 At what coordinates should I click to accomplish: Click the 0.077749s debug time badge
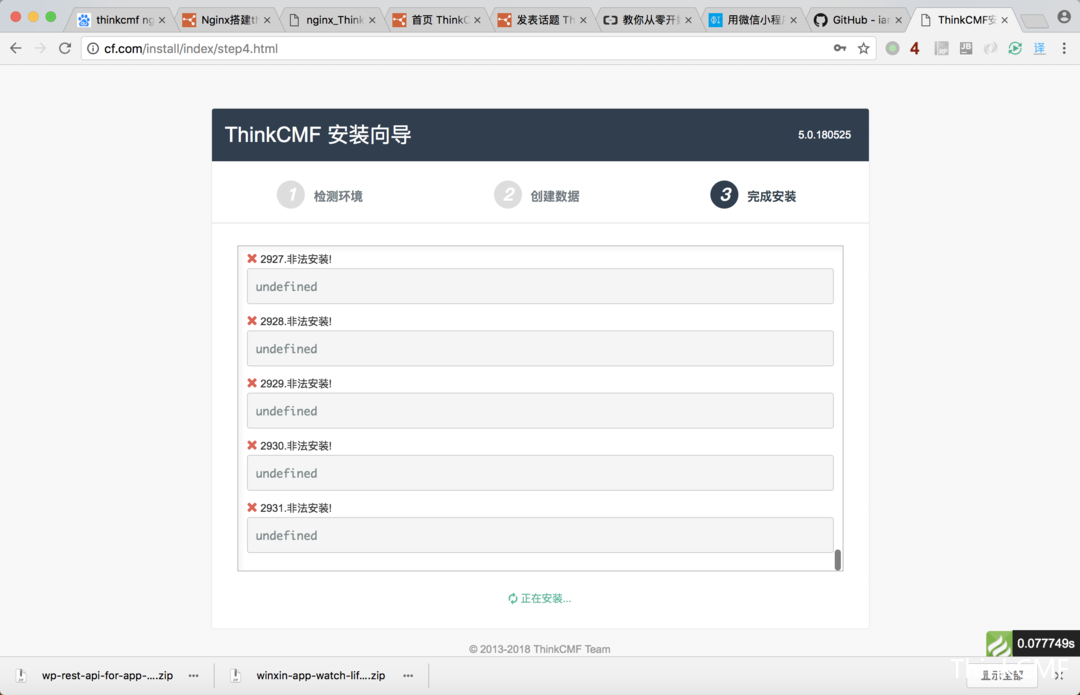click(1046, 643)
